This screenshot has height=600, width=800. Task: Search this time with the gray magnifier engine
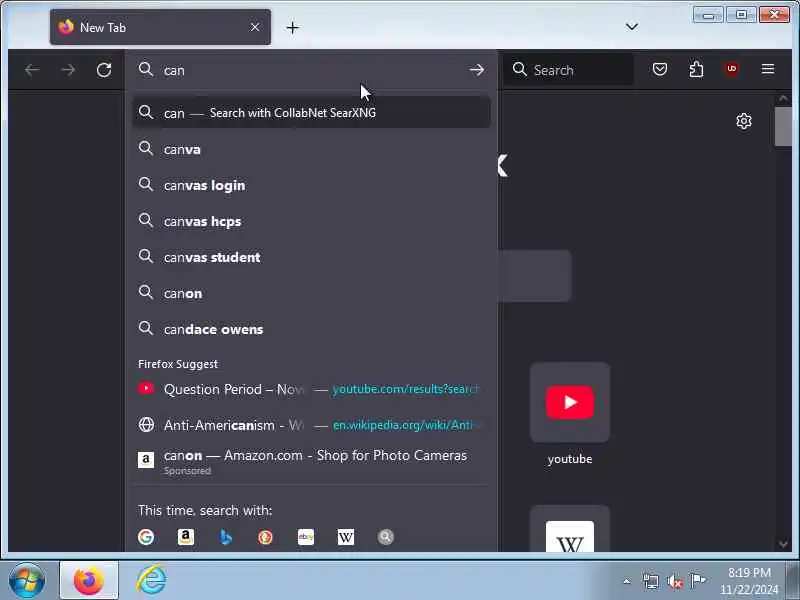[x=386, y=537]
